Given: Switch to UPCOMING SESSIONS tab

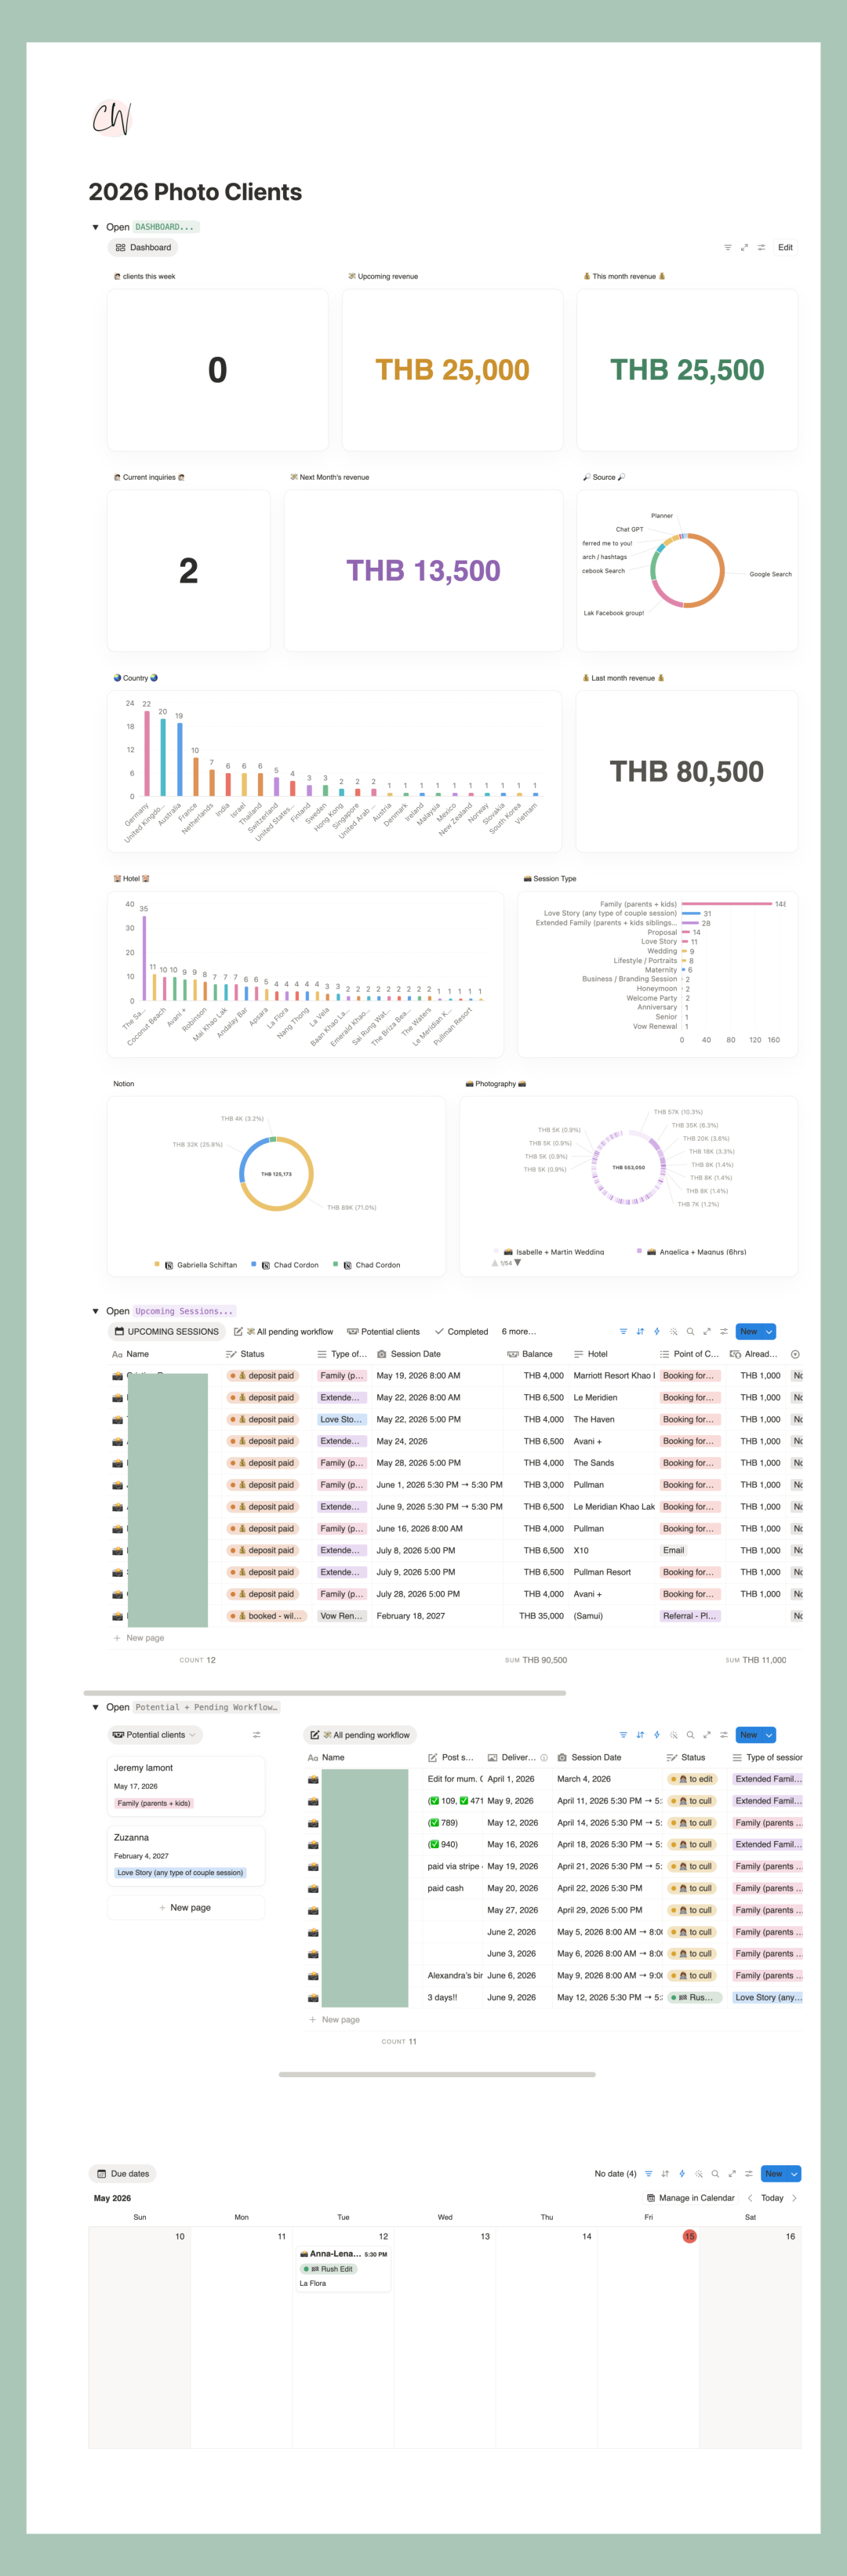Looking at the screenshot, I should pyautogui.click(x=166, y=1331).
